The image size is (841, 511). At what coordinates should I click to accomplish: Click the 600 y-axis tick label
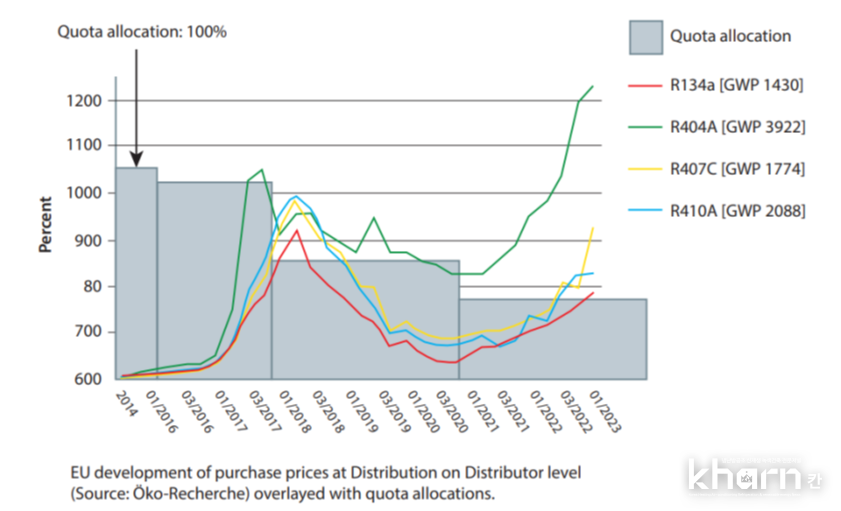point(87,379)
